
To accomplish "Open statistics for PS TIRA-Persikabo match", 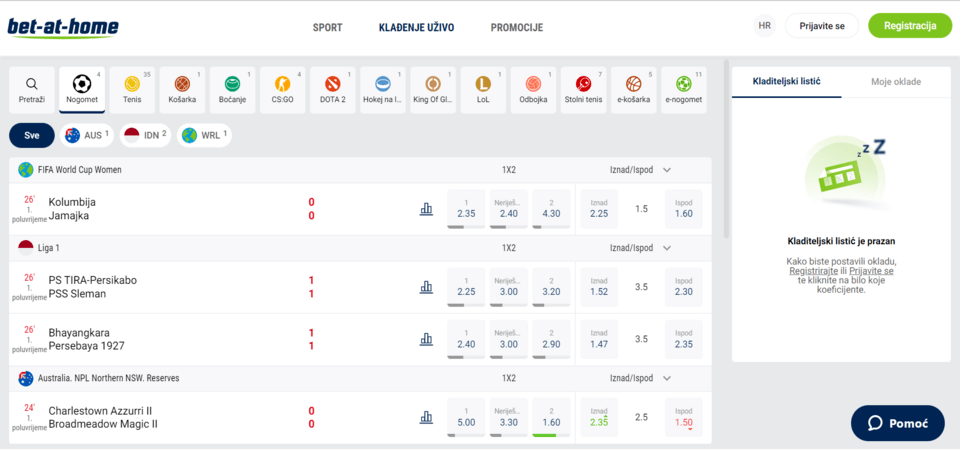I will coord(426,287).
